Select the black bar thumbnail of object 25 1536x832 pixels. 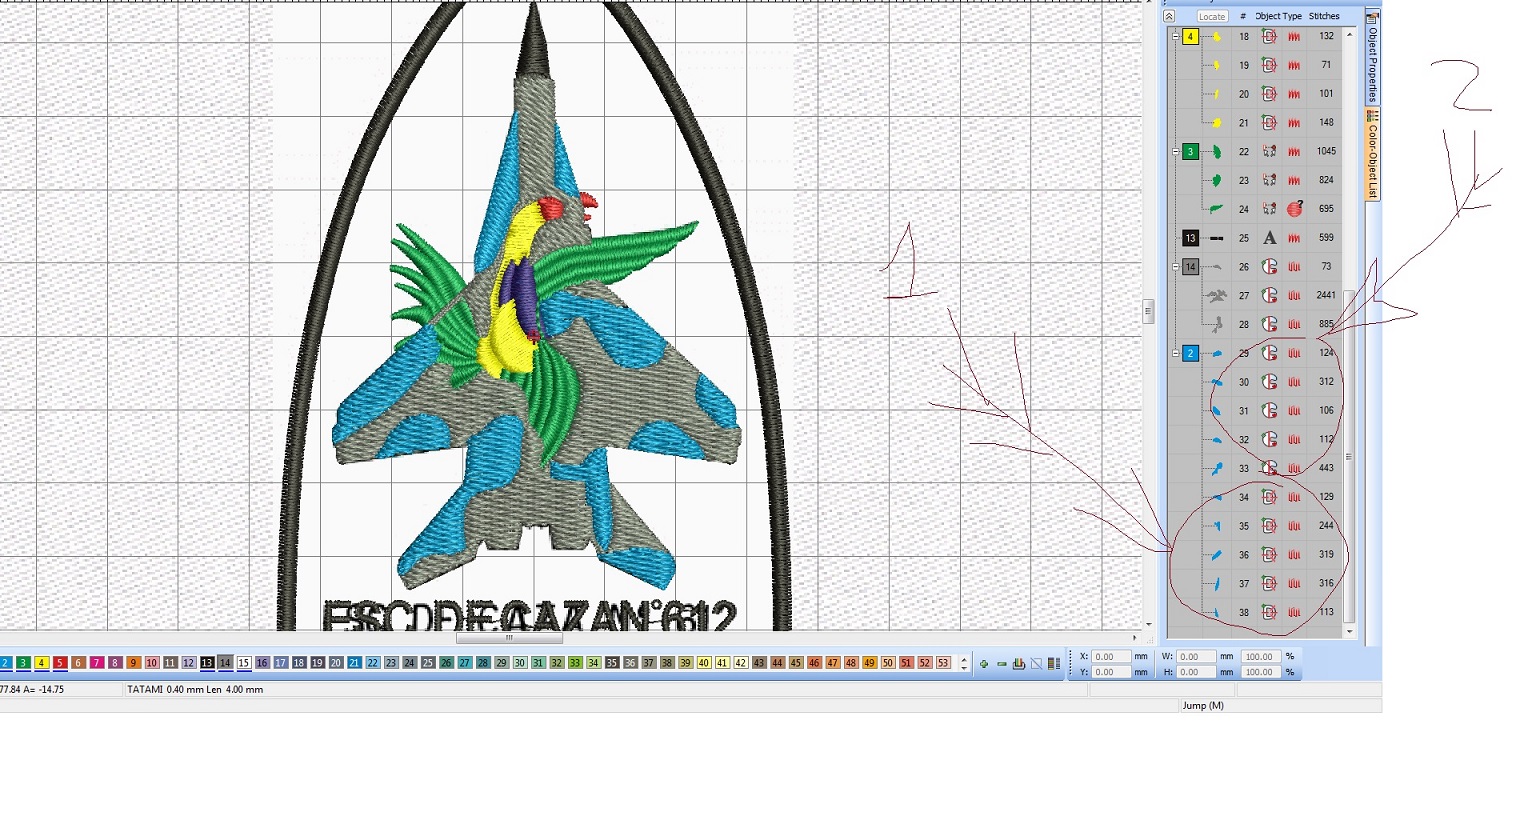pyautogui.click(x=1217, y=238)
